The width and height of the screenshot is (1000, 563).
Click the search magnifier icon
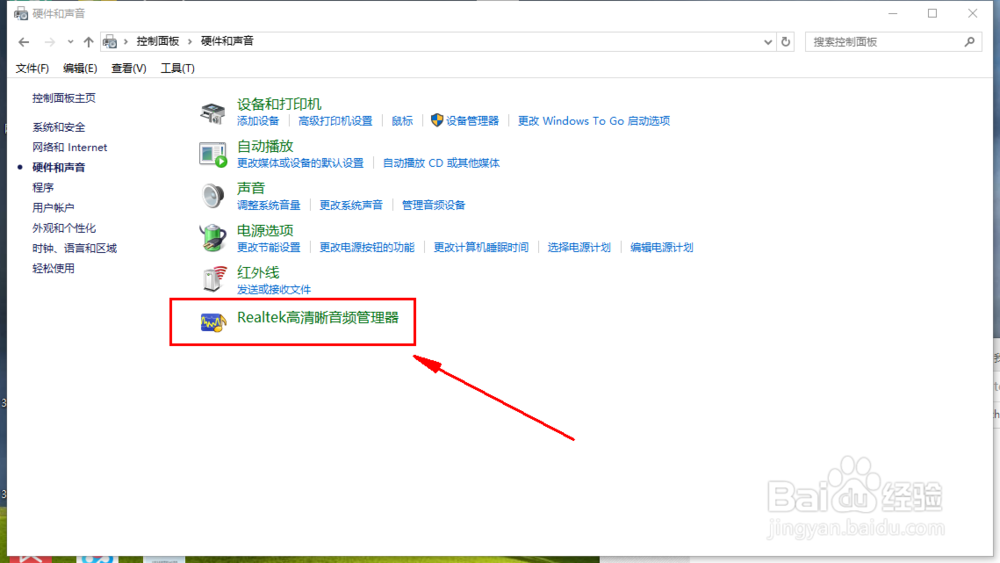(969, 42)
